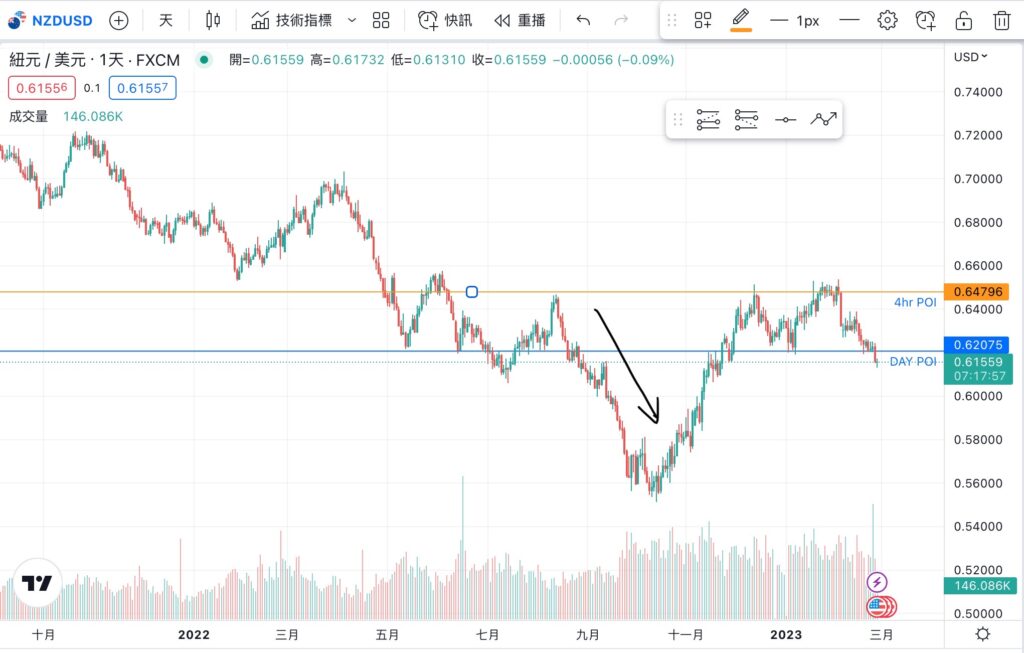Click the 快訊 alert button
Image resolution: width=1024 pixels, height=653 pixels.
445,20
